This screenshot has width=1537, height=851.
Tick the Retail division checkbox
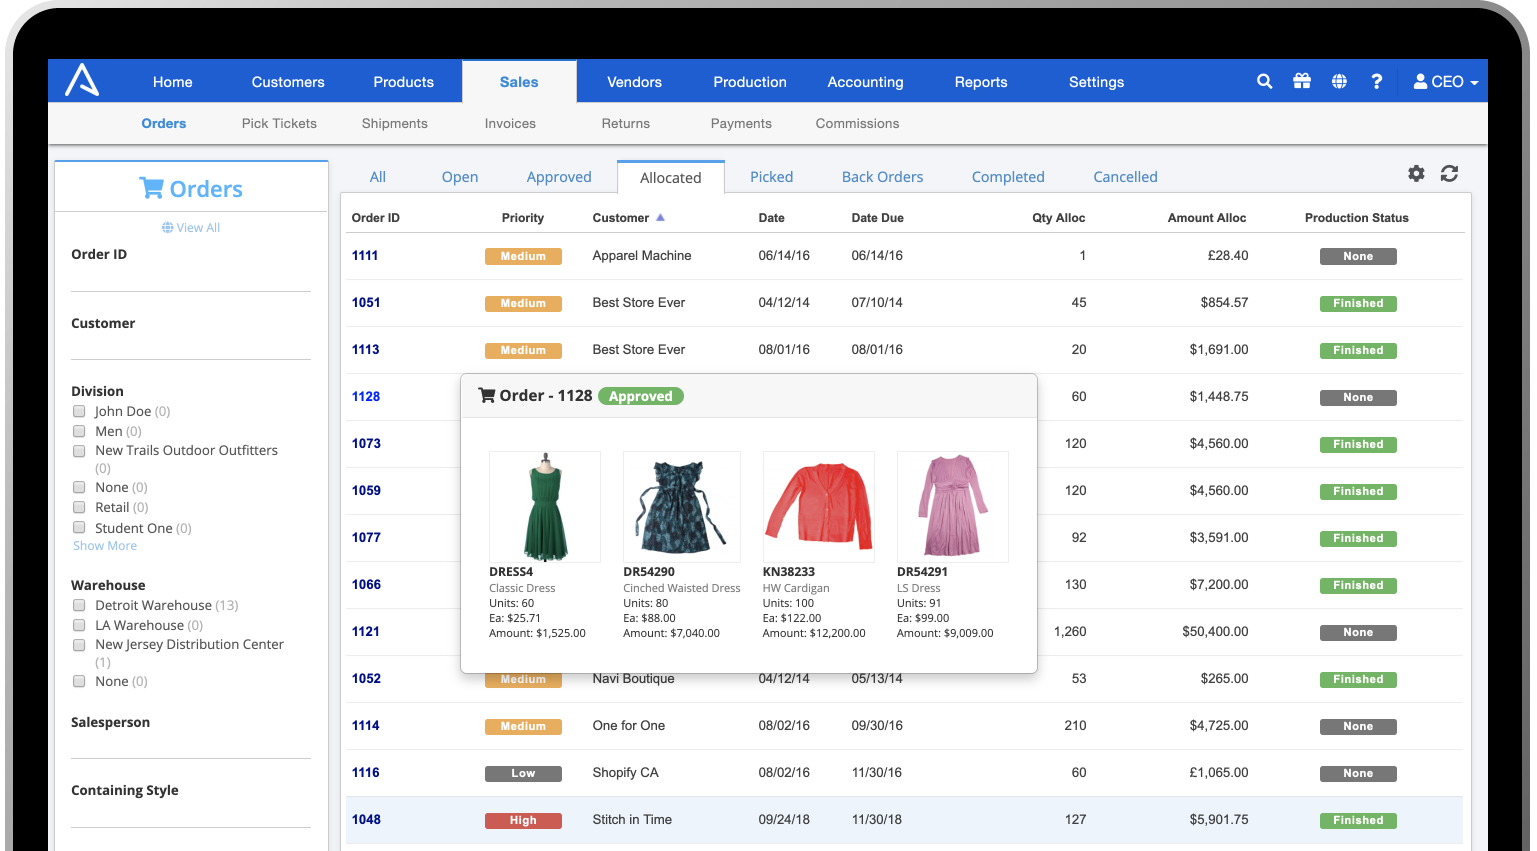[x=79, y=507]
